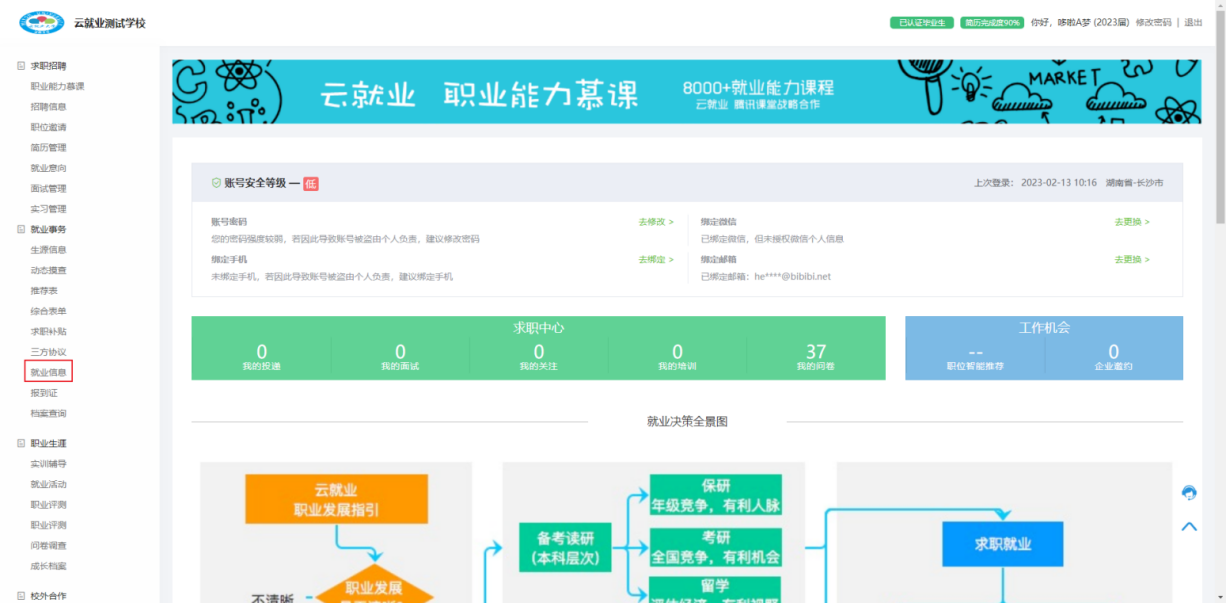Screen dimensions: 1226x603
Task: Click 去绑定 for 绑定手机
Action: (x=655, y=260)
